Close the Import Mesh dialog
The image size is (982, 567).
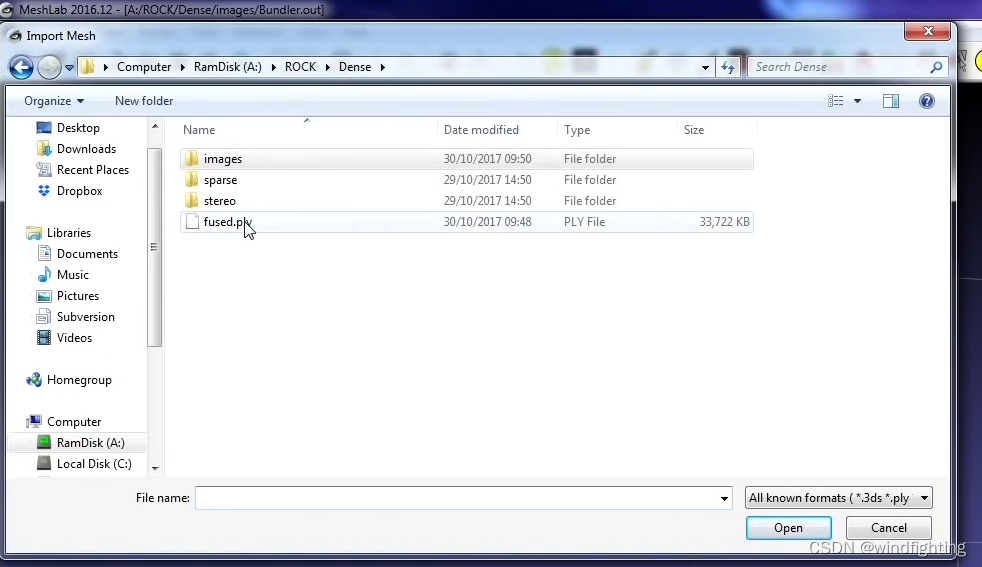tap(928, 31)
